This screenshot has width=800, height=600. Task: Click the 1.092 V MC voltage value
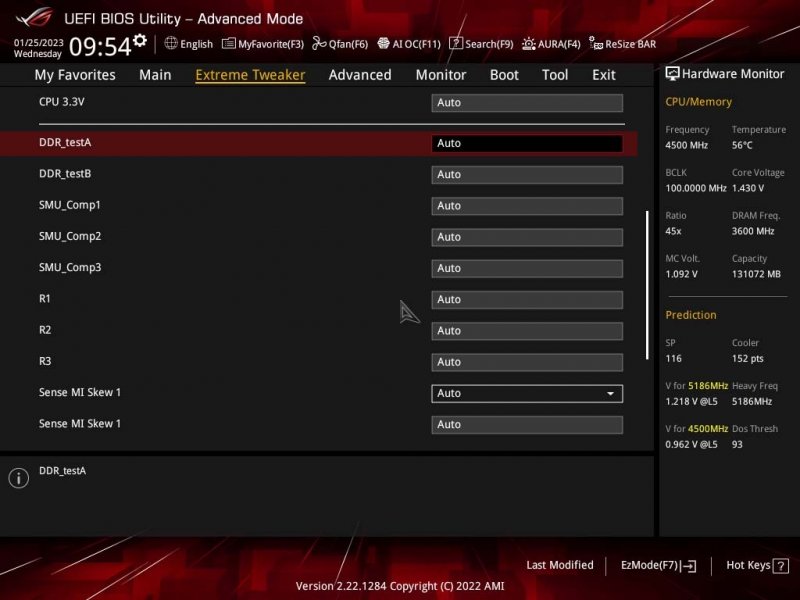[681, 274]
